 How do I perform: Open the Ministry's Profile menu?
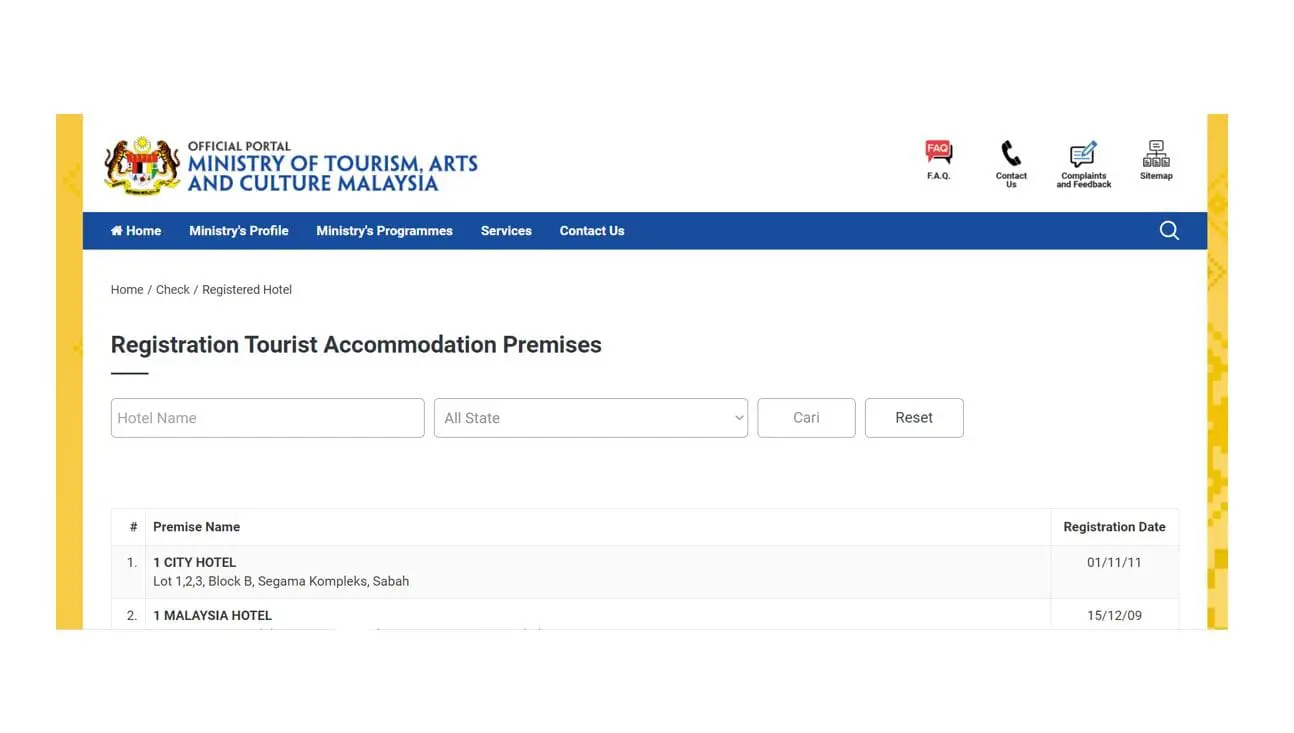tap(239, 231)
